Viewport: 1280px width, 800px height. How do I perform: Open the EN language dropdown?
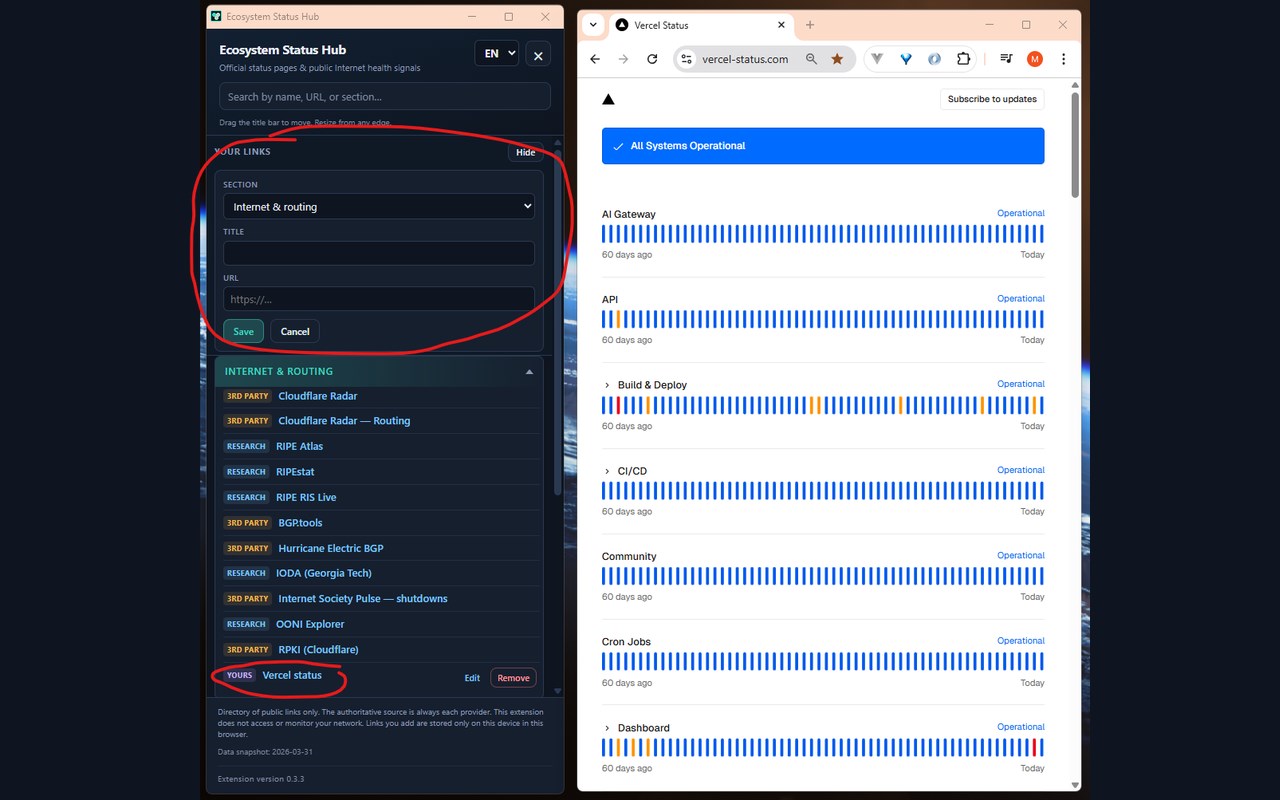(496, 54)
